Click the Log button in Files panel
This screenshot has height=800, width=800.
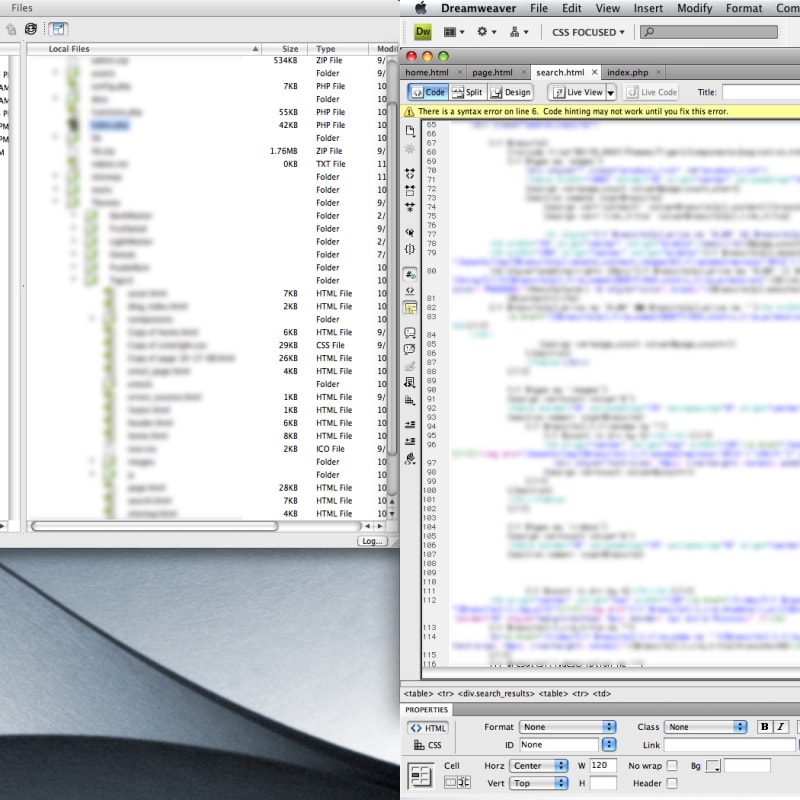372,540
